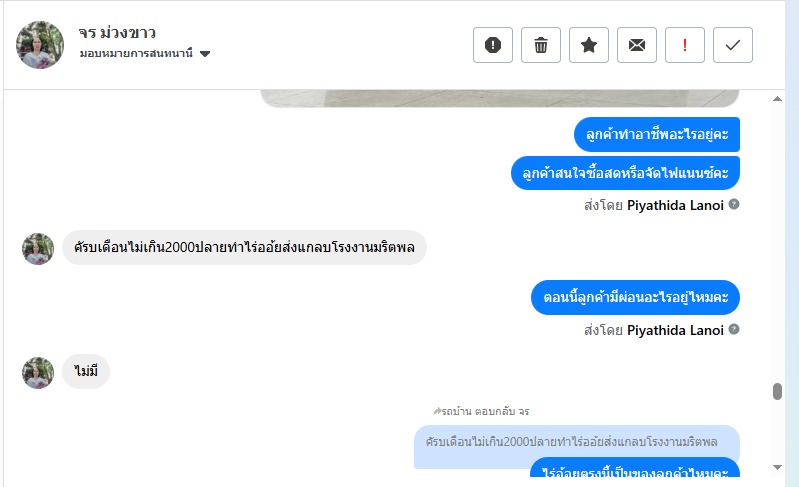Viewport: 799px width, 487px height.
Task: Delete conversation with the trash icon
Action: pos(541,45)
